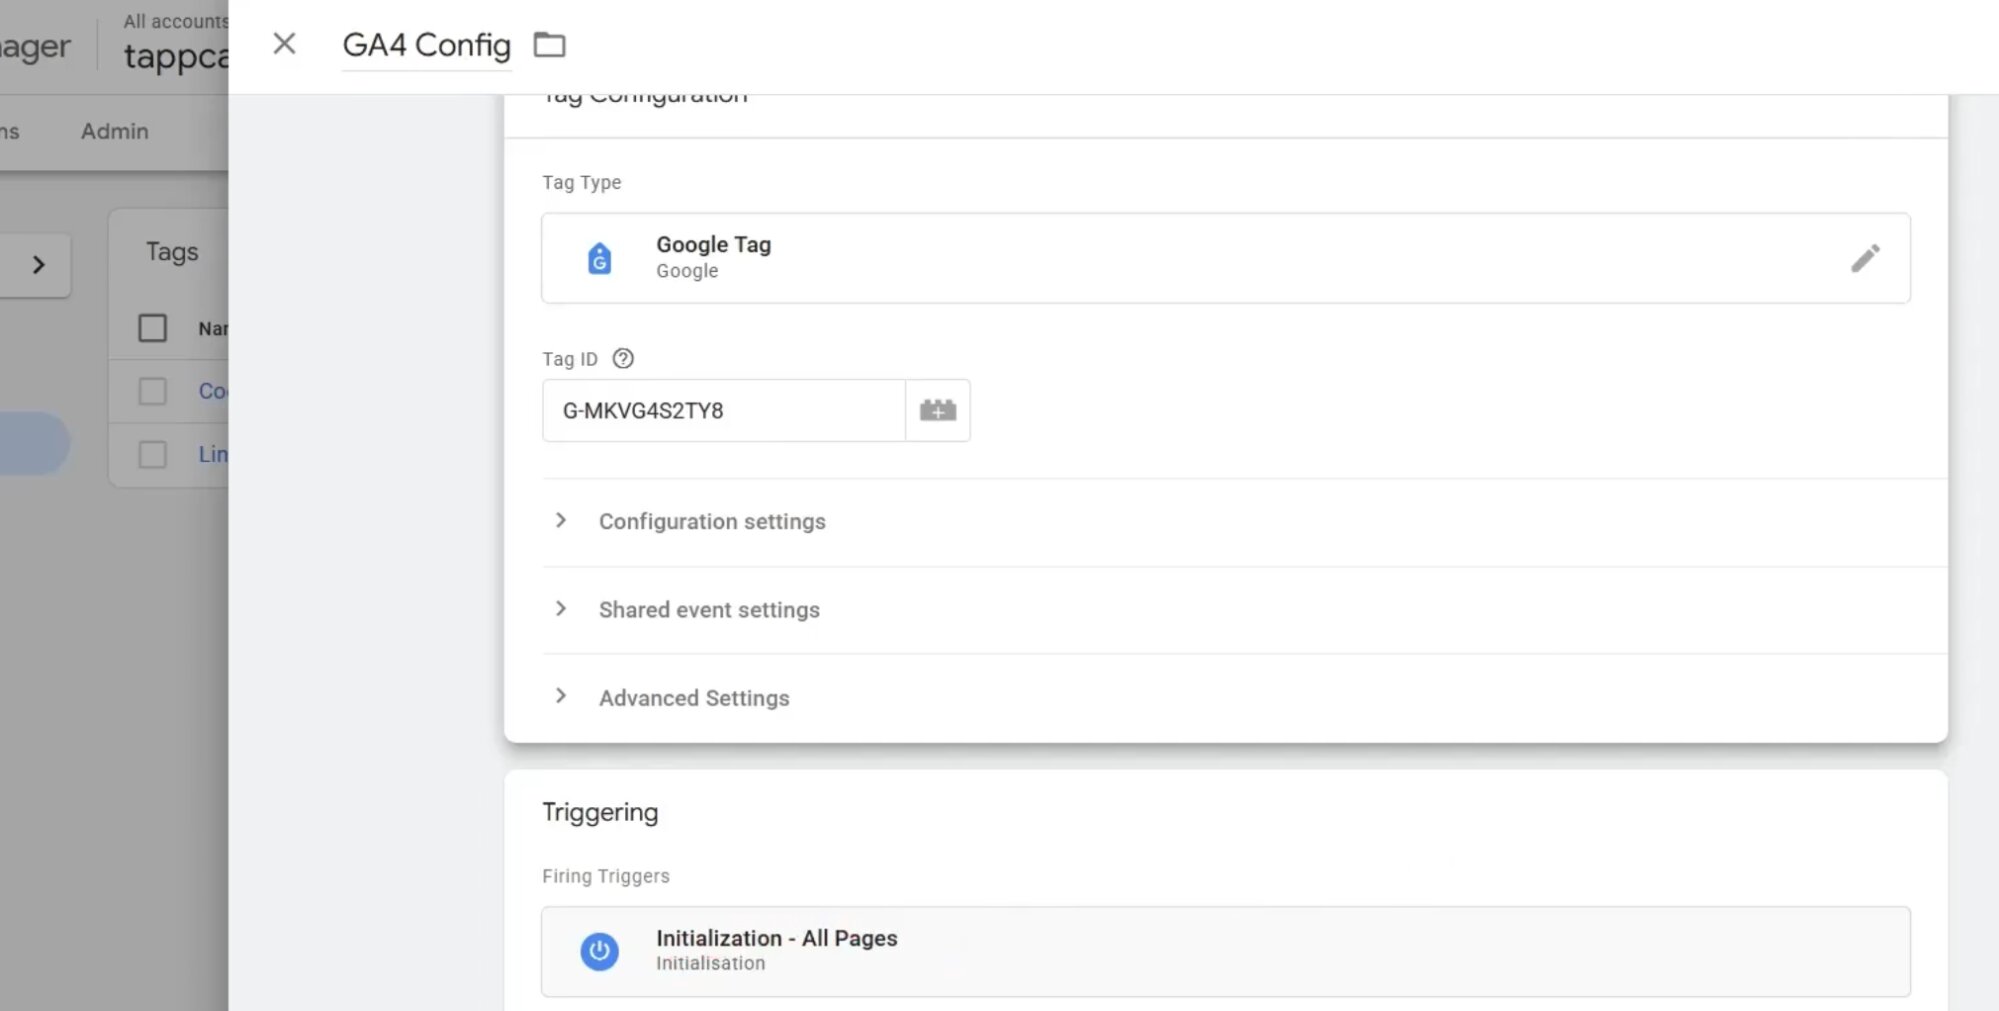Click the tappca container name in background

pos(176,57)
